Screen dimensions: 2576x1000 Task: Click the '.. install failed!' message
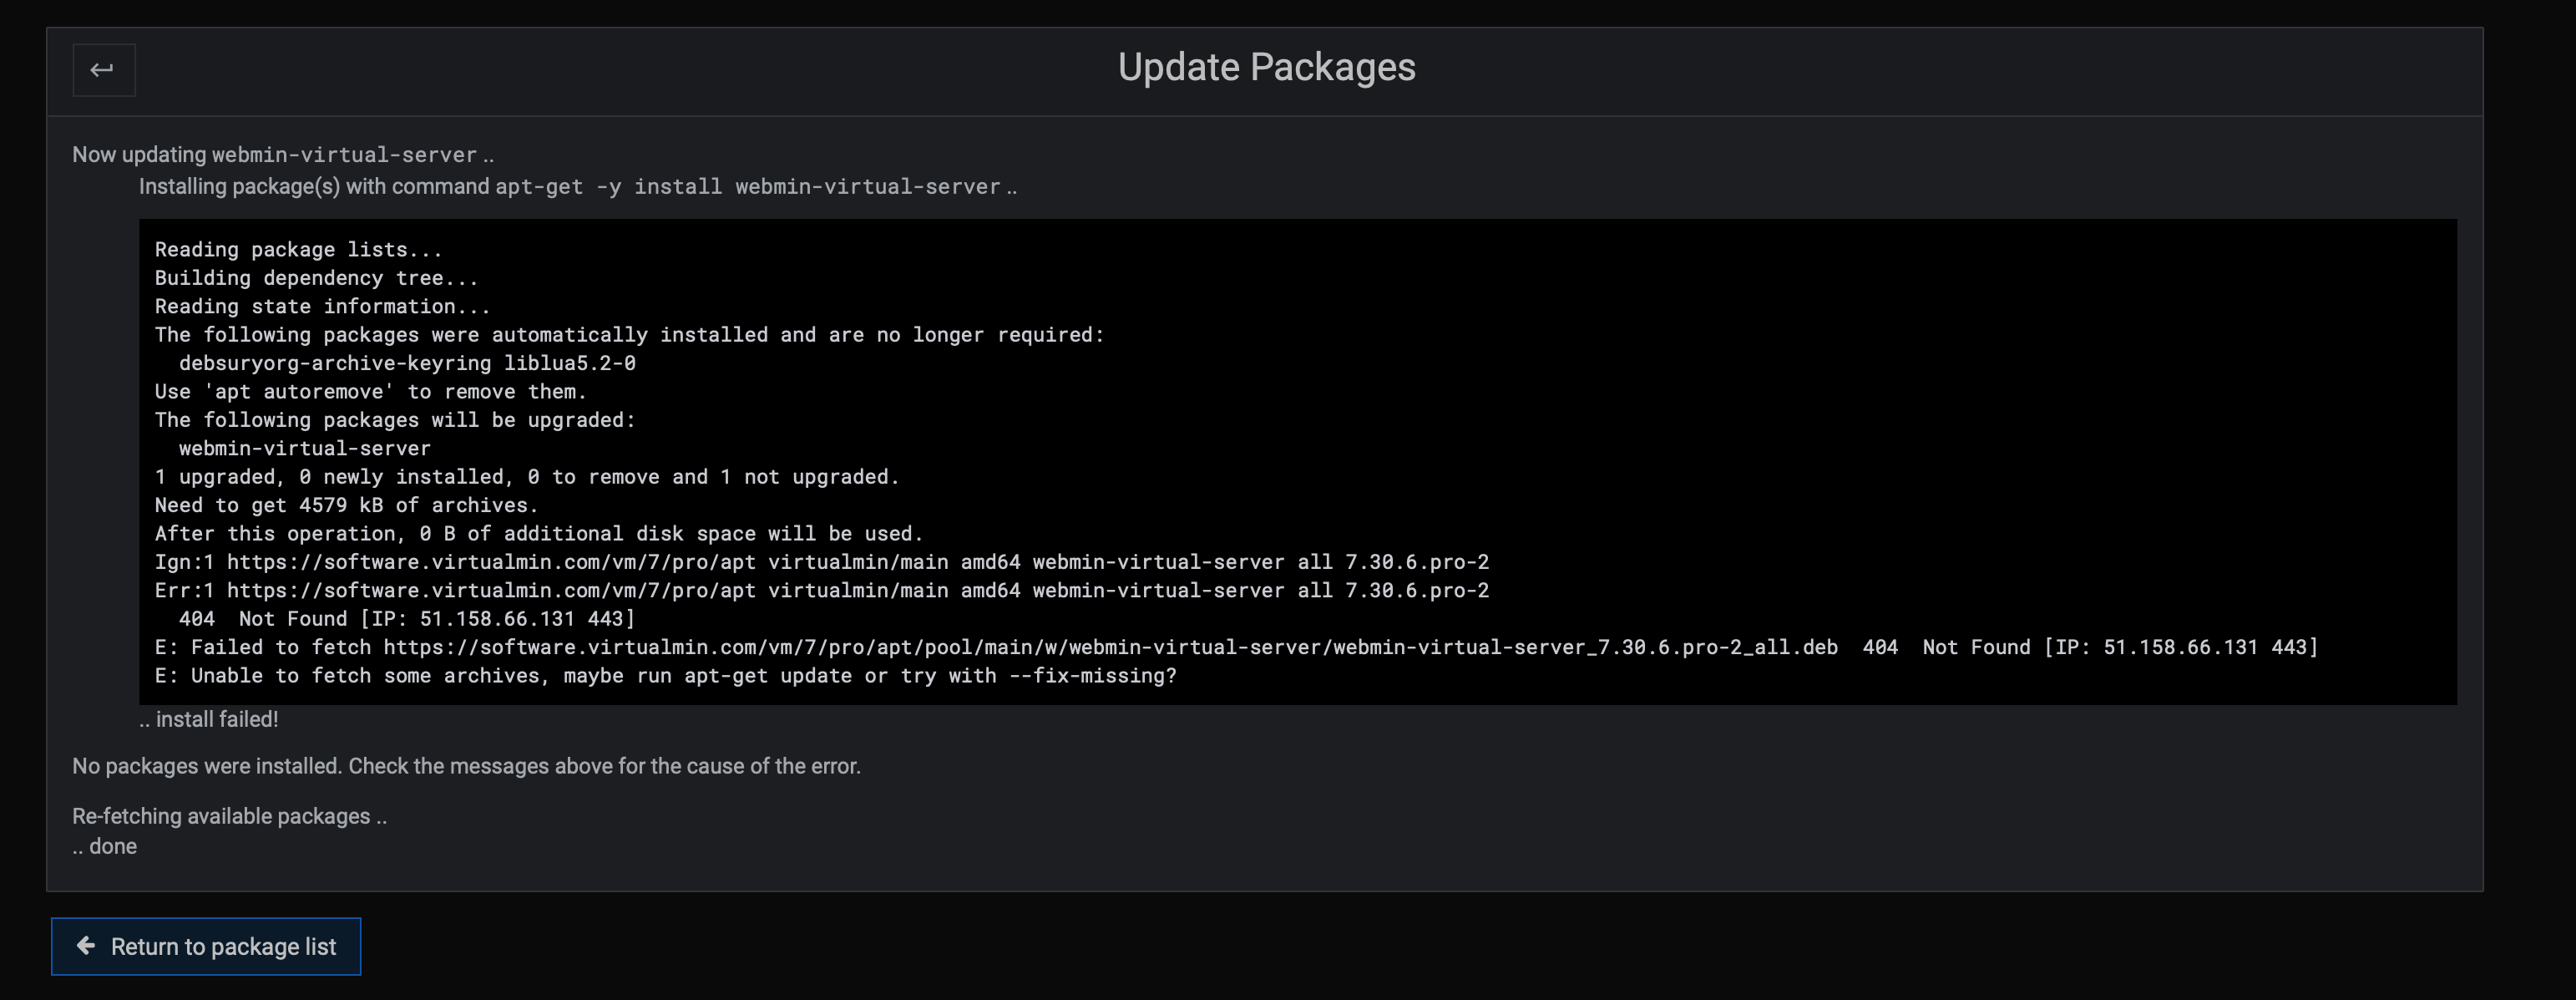click(x=209, y=719)
